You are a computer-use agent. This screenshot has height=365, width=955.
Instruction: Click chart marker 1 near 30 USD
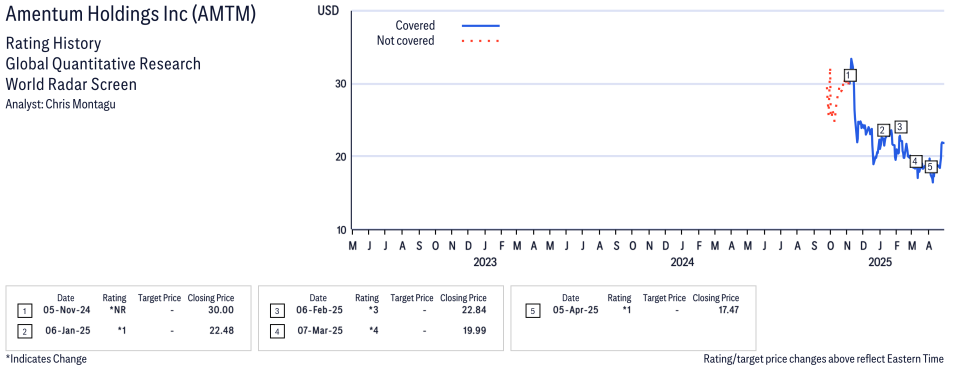tap(850, 75)
